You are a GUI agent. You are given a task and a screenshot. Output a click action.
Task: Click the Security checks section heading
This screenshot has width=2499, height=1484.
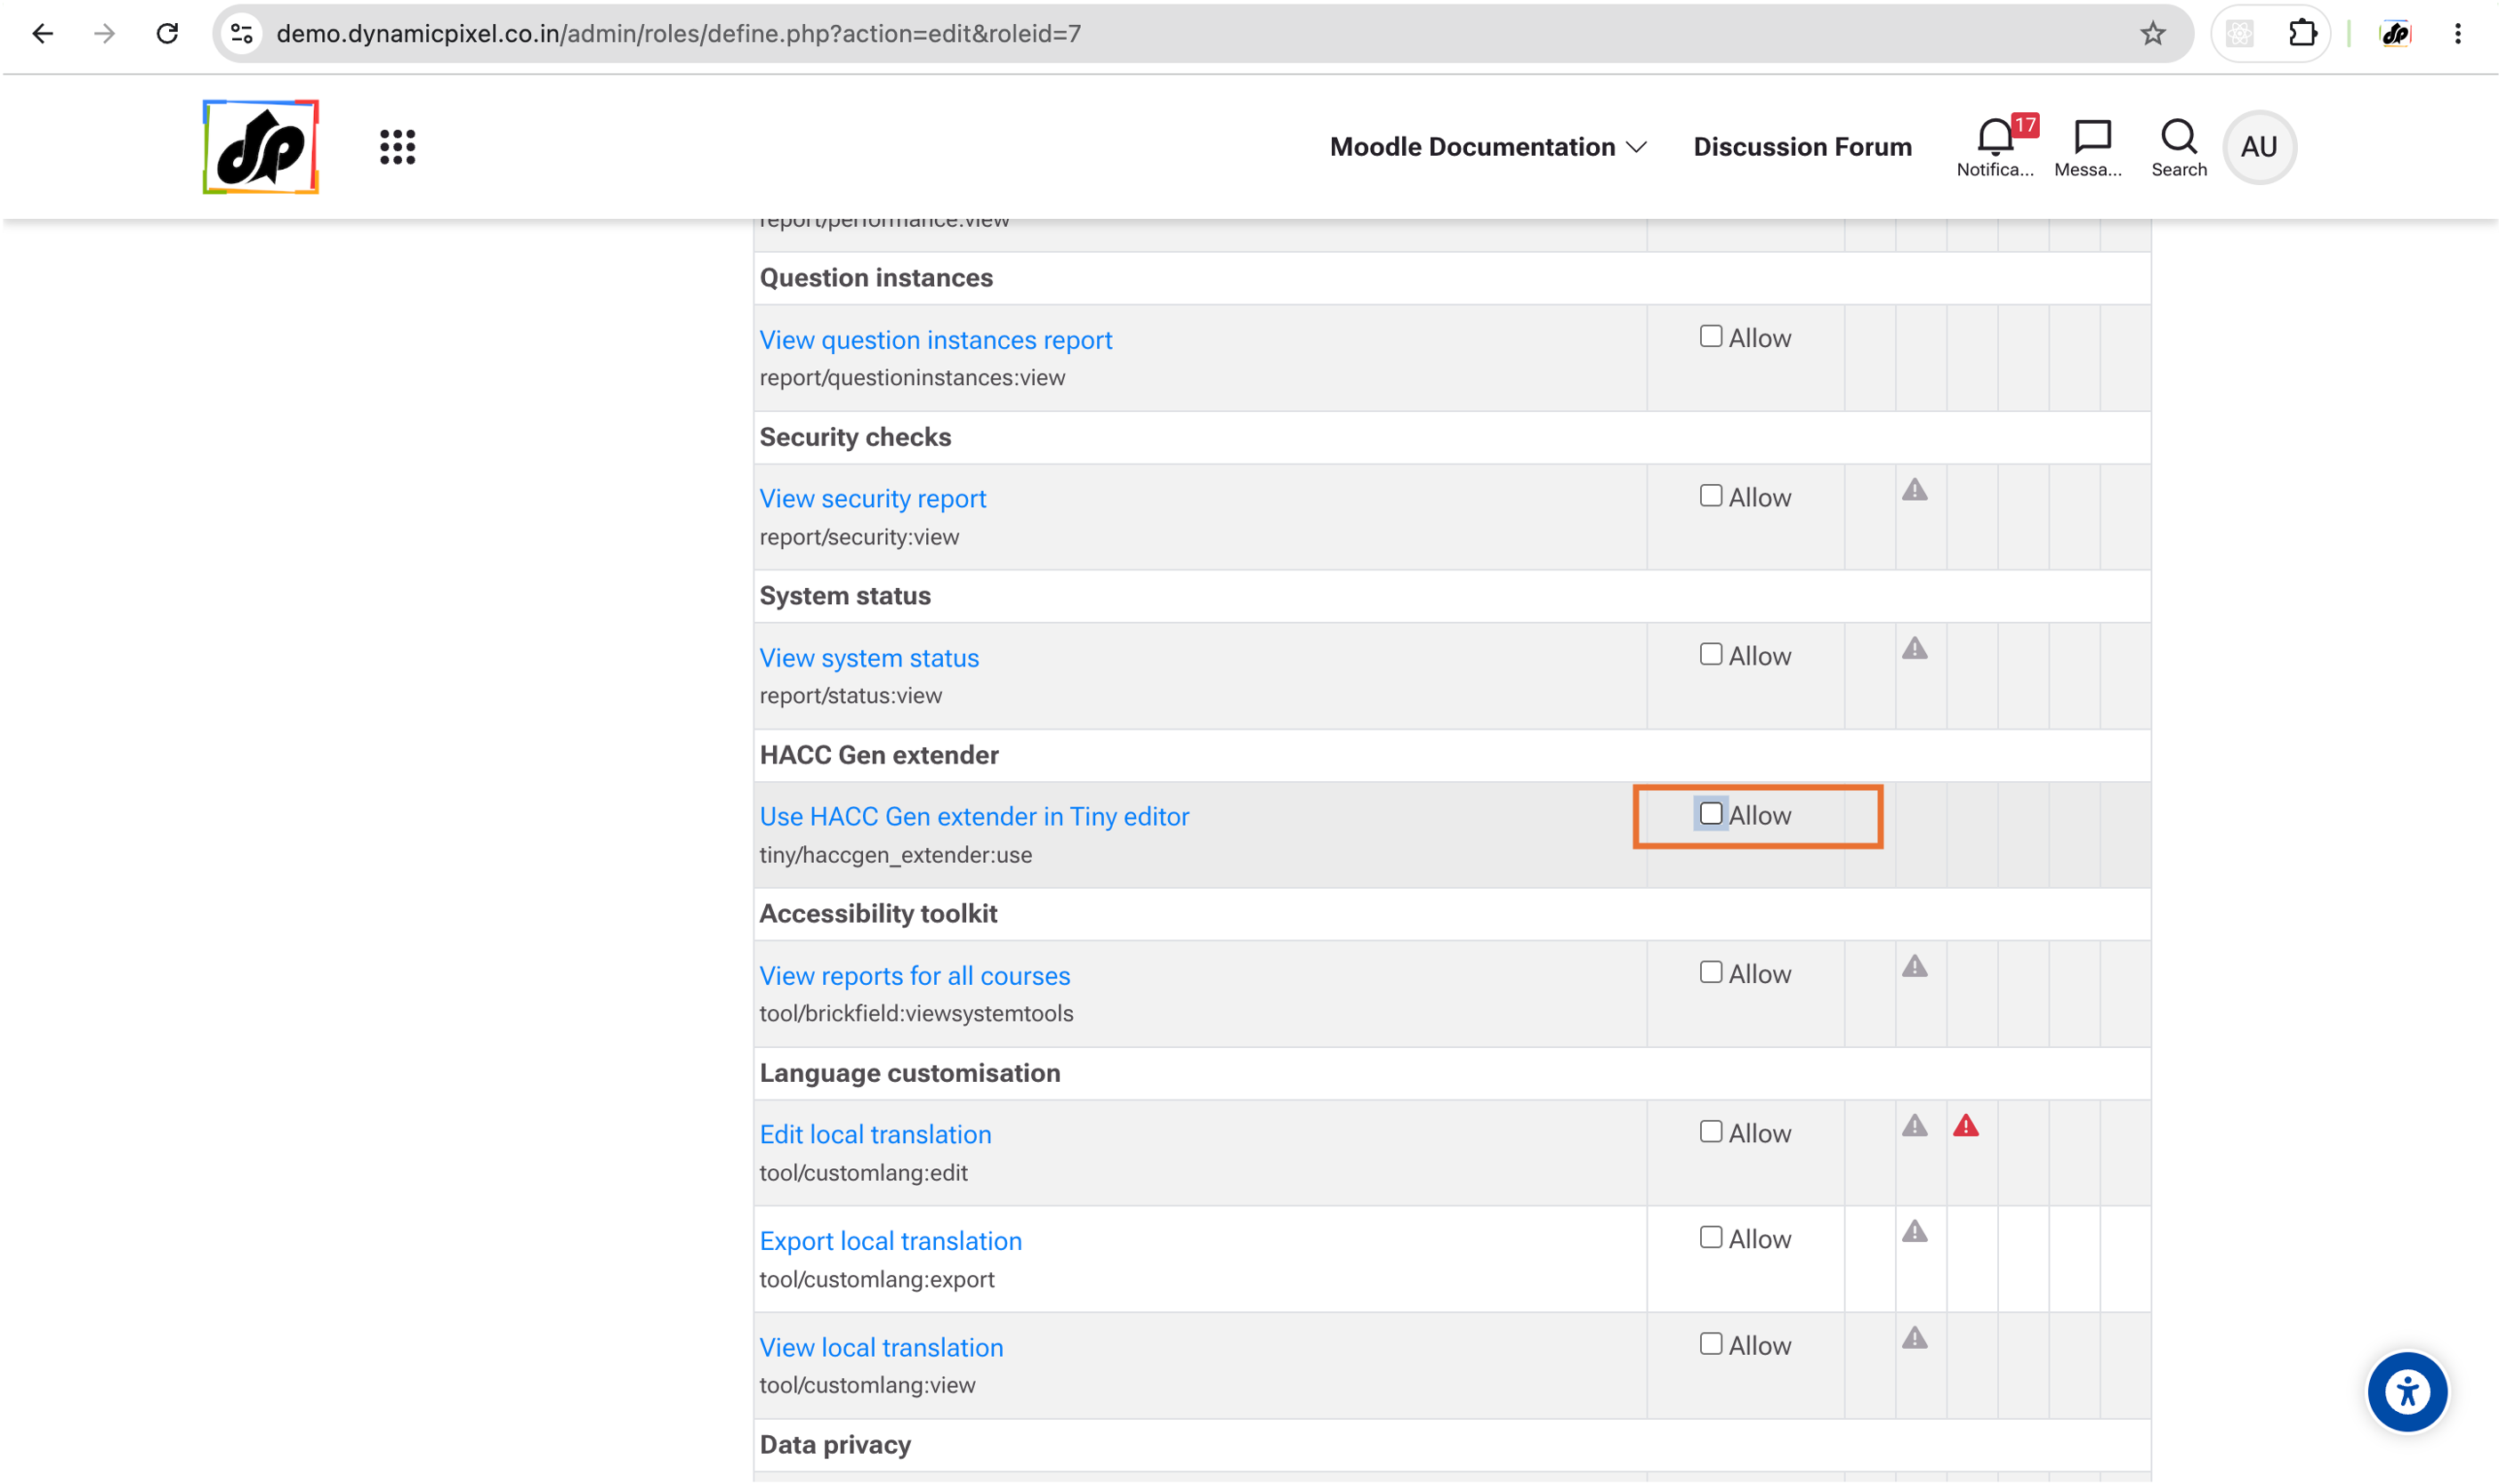pyautogui.click(x=855, y=437)
